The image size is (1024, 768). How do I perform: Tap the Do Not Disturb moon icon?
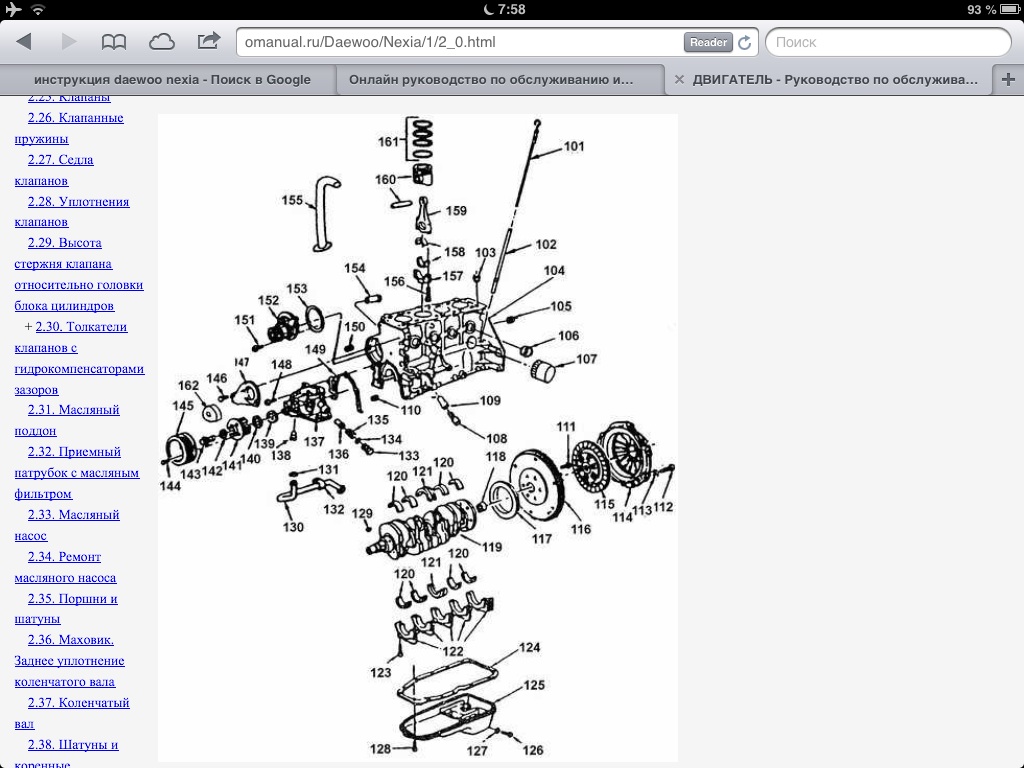488,9
